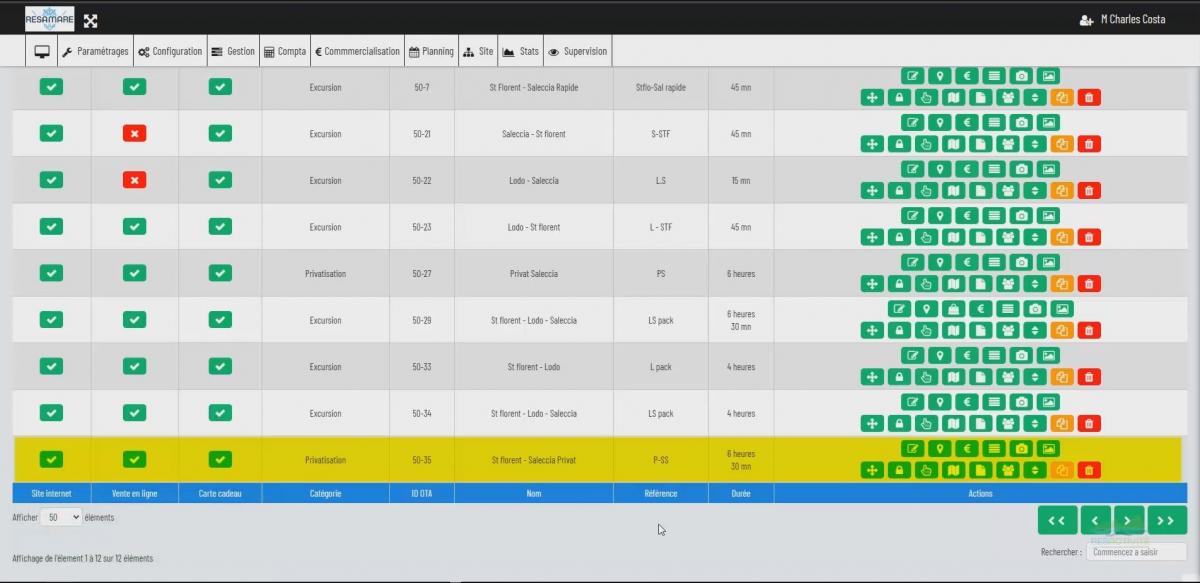1200x583 pixels.
Task: Click user add icon beside M Charles Costa
Action: click(x=1086, y=20)
